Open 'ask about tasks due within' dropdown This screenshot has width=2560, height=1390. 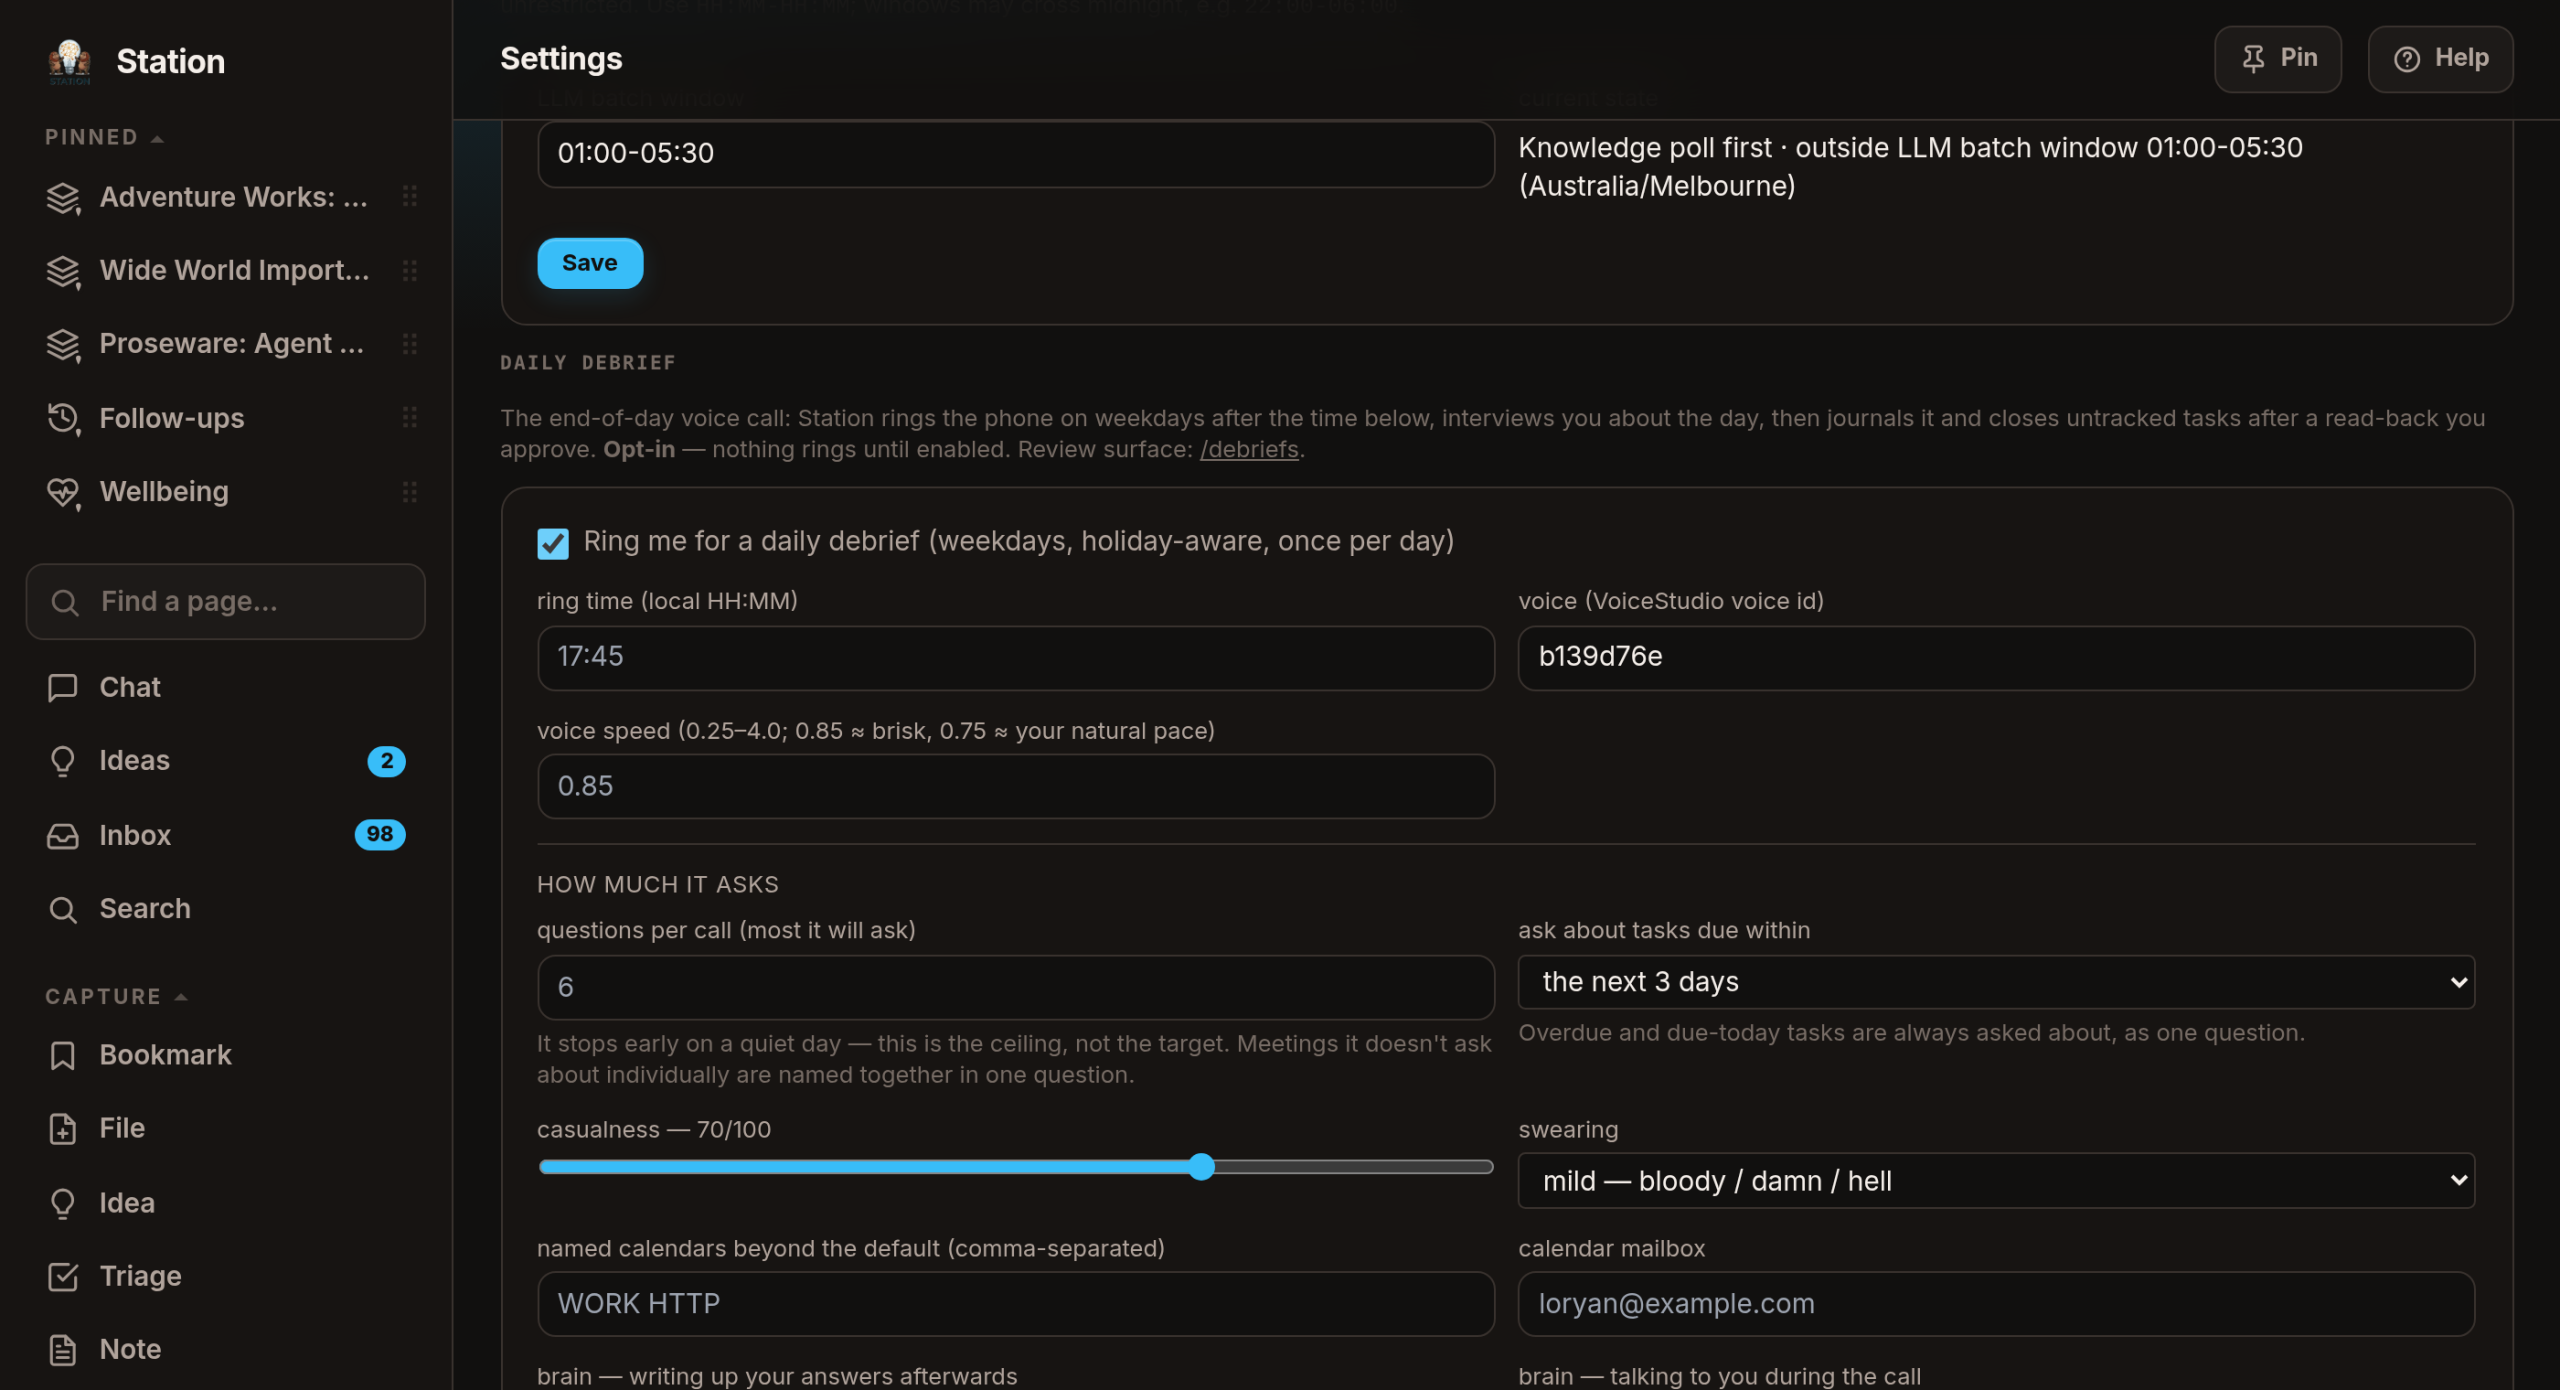pos(1996,982)
